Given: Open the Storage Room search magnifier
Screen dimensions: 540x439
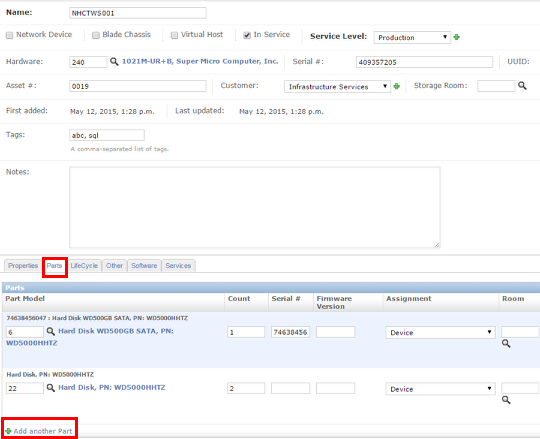Looking at the screenshot, I should click(522, 85).
